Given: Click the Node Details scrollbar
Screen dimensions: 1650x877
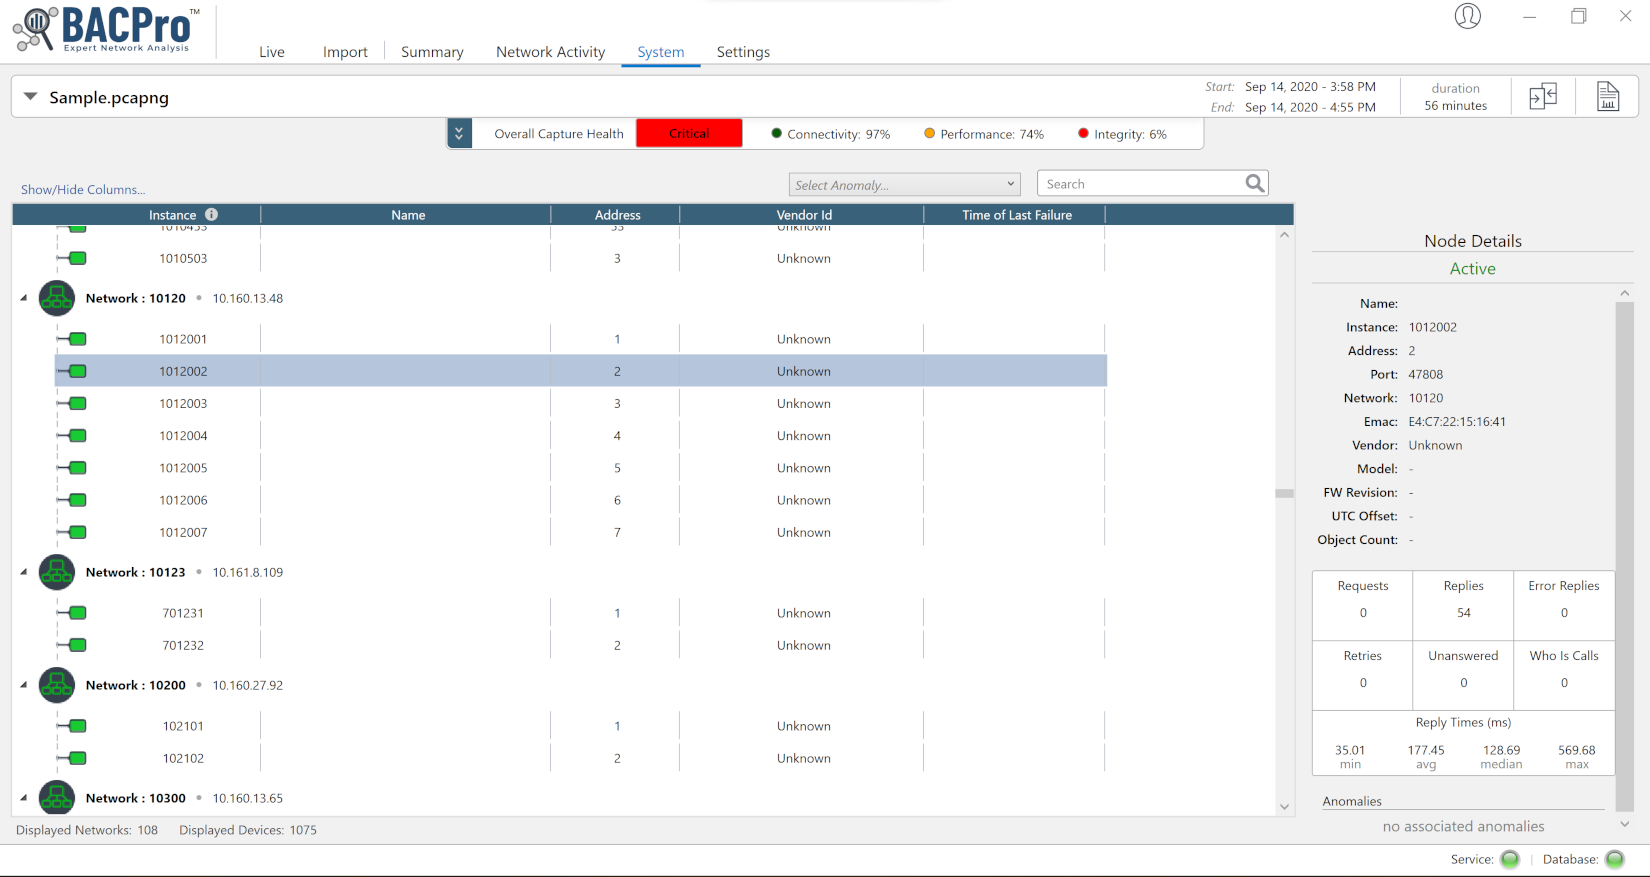Looking at the screenshot, I should tap(1624, 555).
